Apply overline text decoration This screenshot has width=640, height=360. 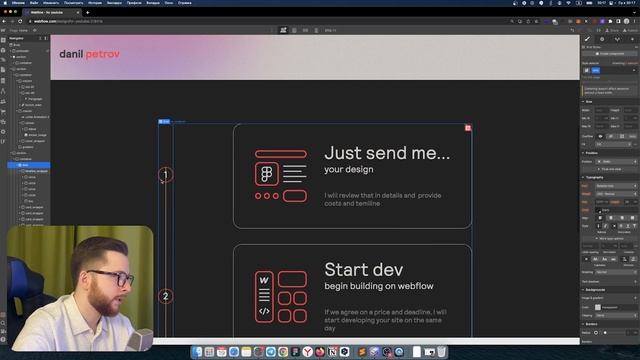pos(634,226)
